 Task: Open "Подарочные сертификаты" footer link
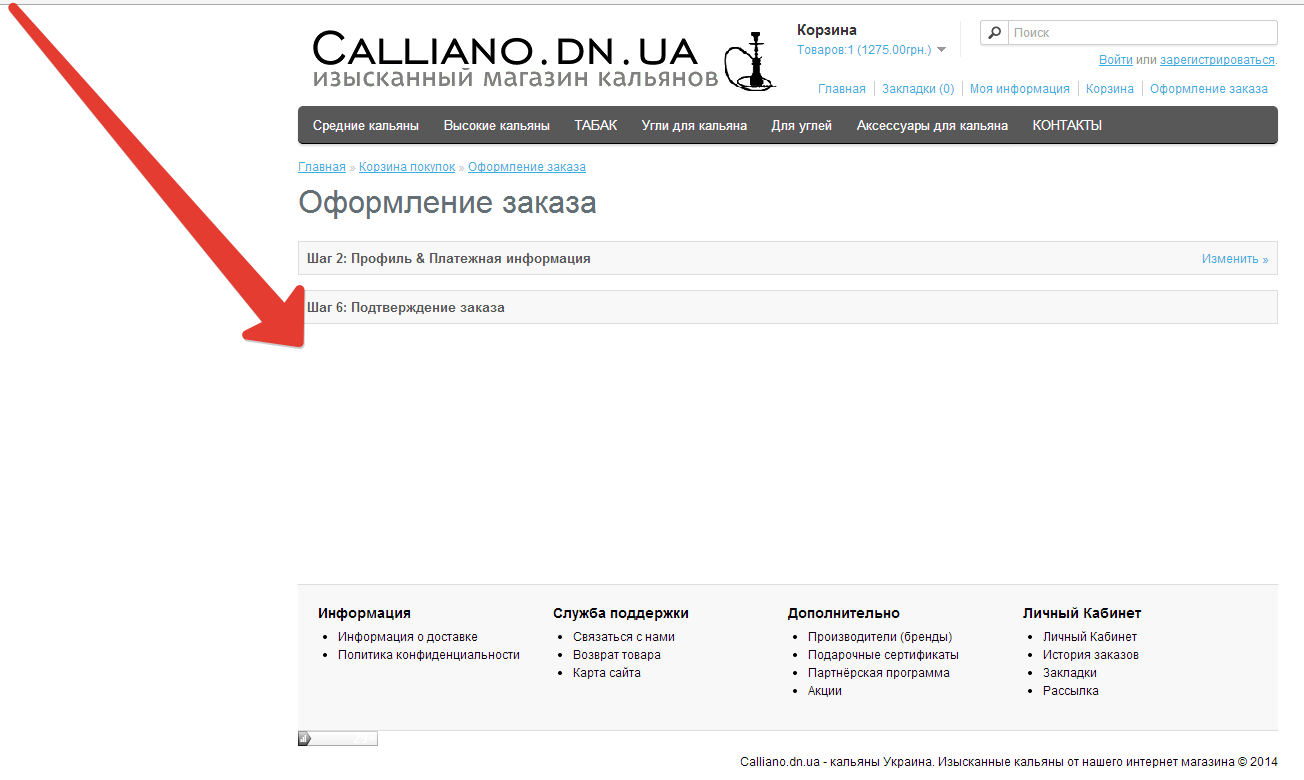(883, 655)
